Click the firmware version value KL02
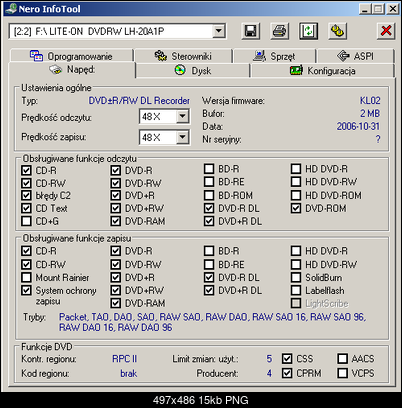The width and height of the screenshot is (402, 408). point(370,101)
